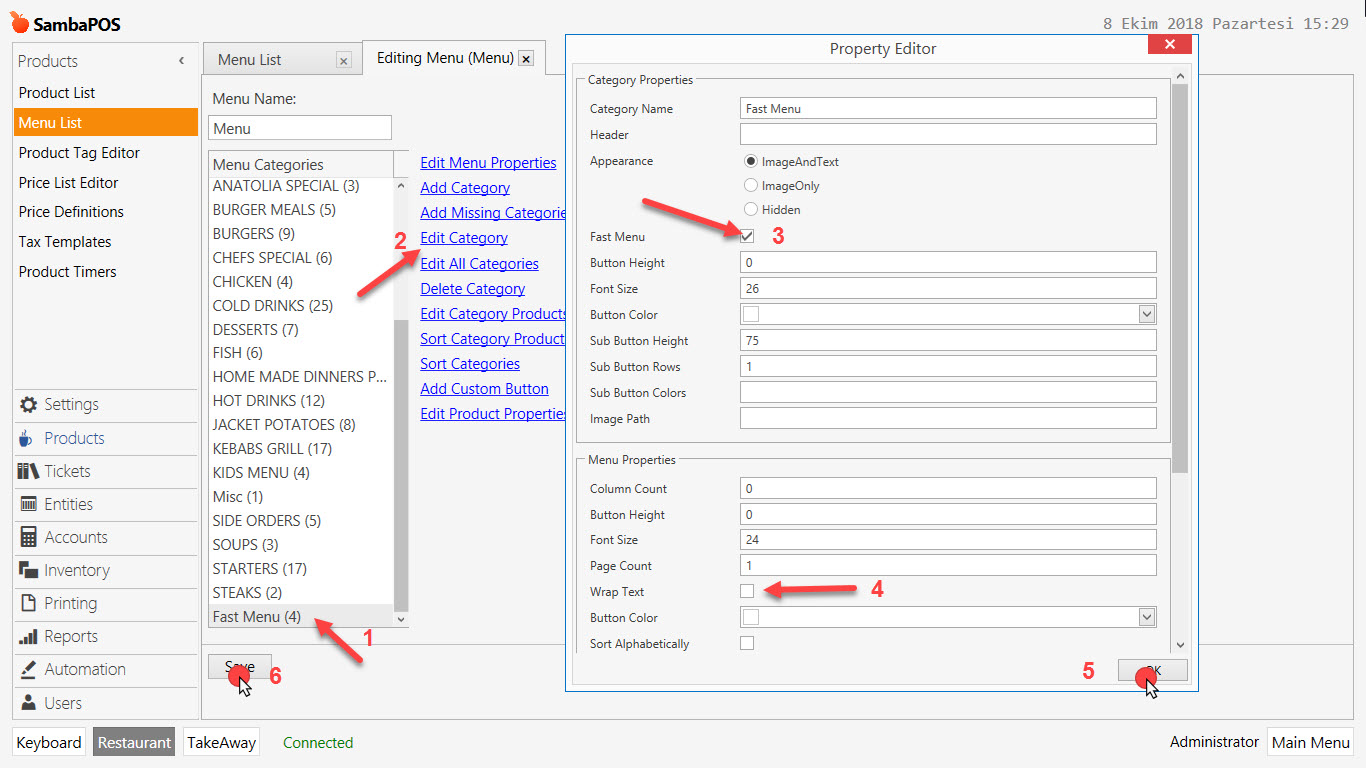Screen dimensions: 1366x768
Task: Enable the Sort Alphabetically checkbox
Action: tap(747, 643)
